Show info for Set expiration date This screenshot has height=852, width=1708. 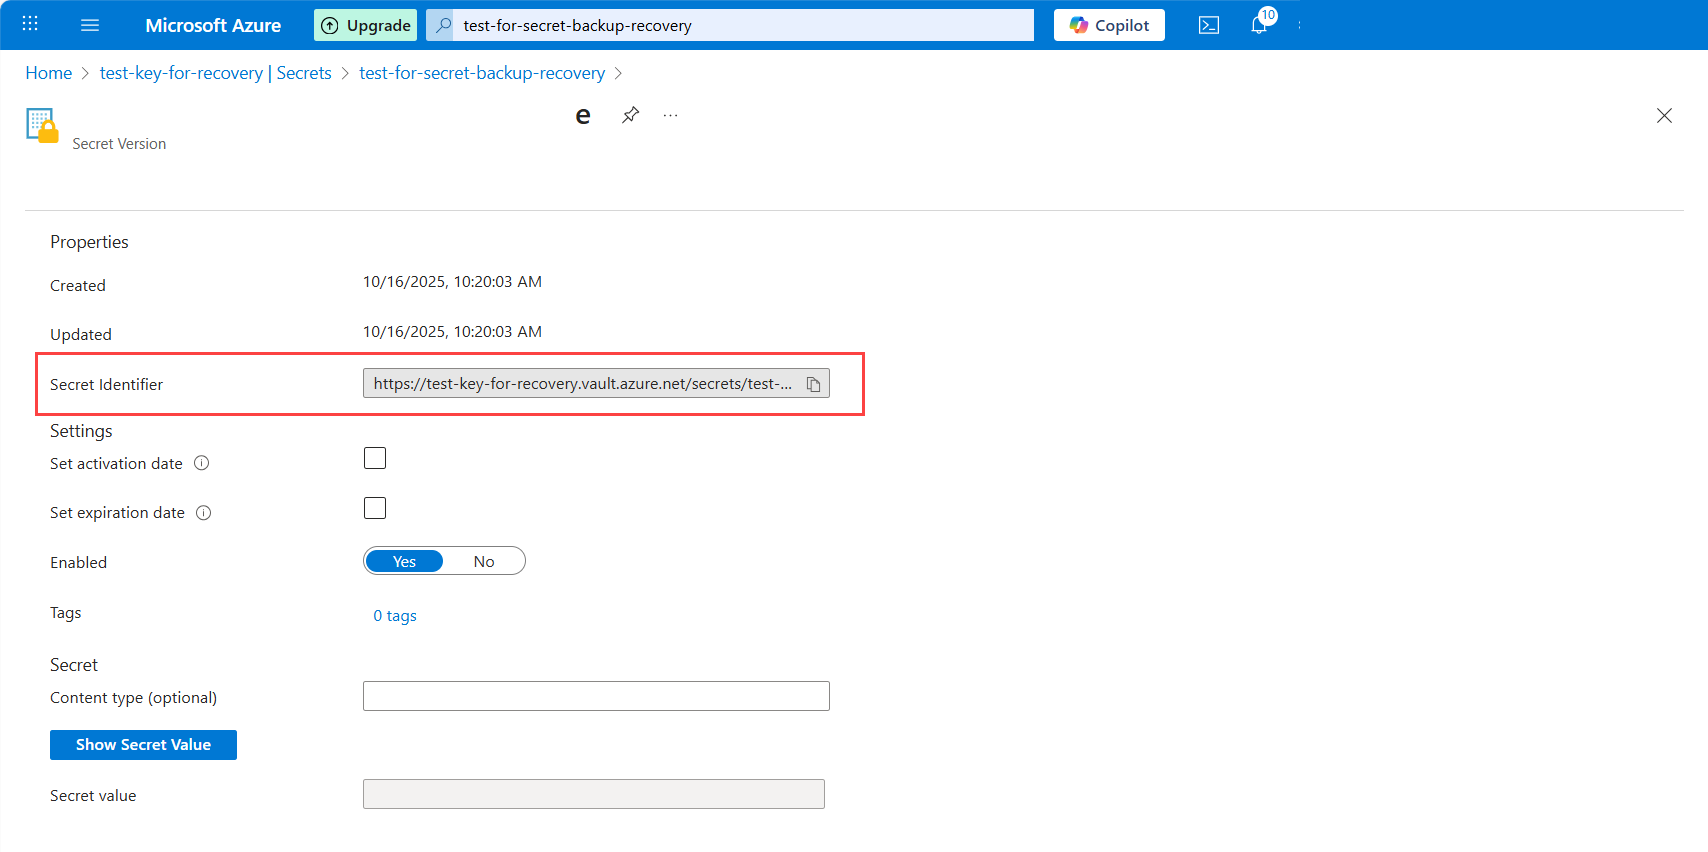[x=203, y=513]
